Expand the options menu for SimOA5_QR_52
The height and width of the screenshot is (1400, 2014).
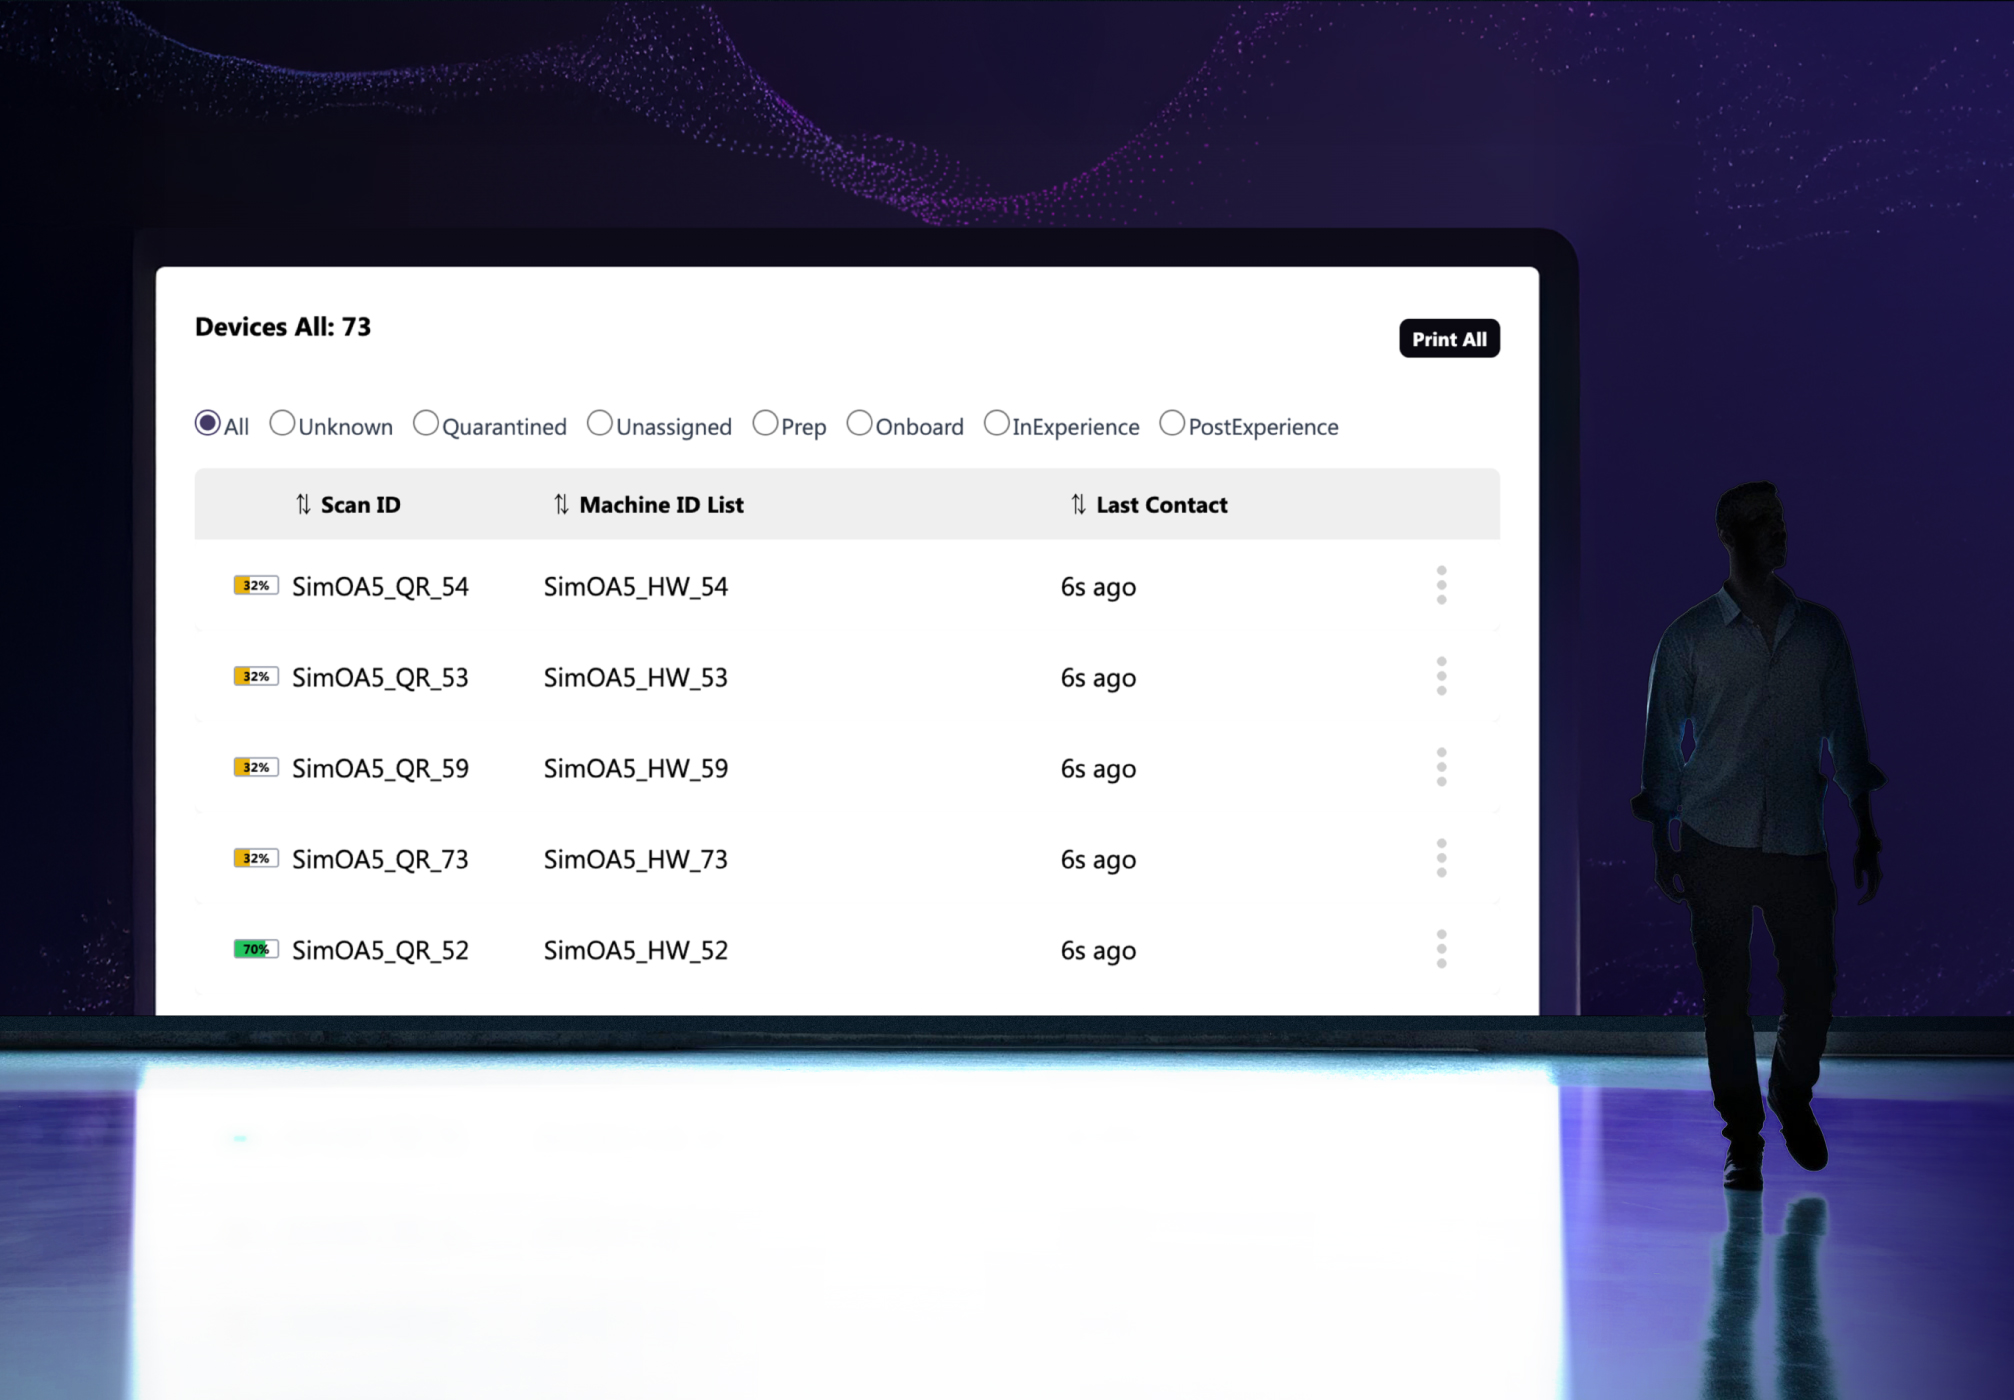coord(1441,949)
